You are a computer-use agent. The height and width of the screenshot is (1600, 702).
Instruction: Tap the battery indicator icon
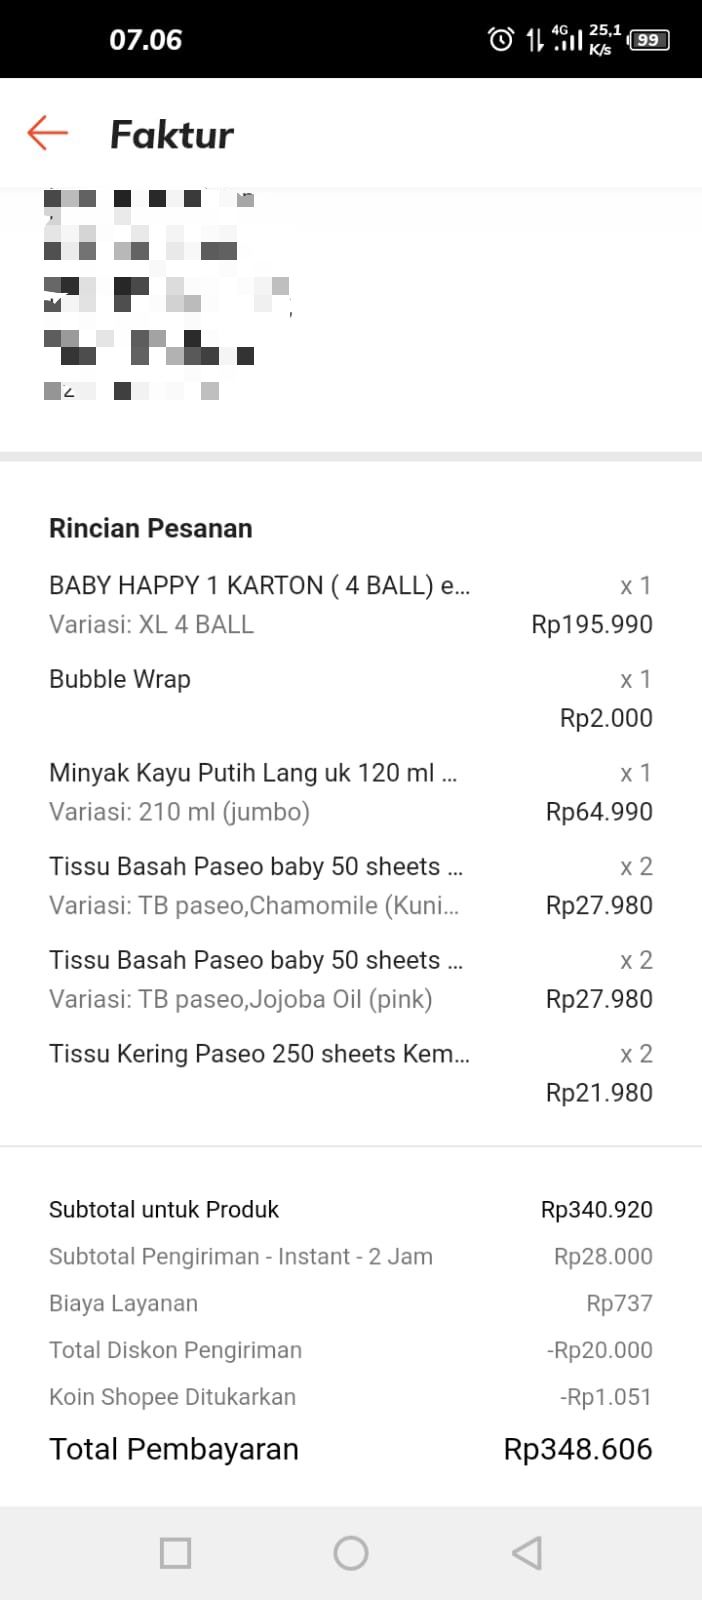648,40
